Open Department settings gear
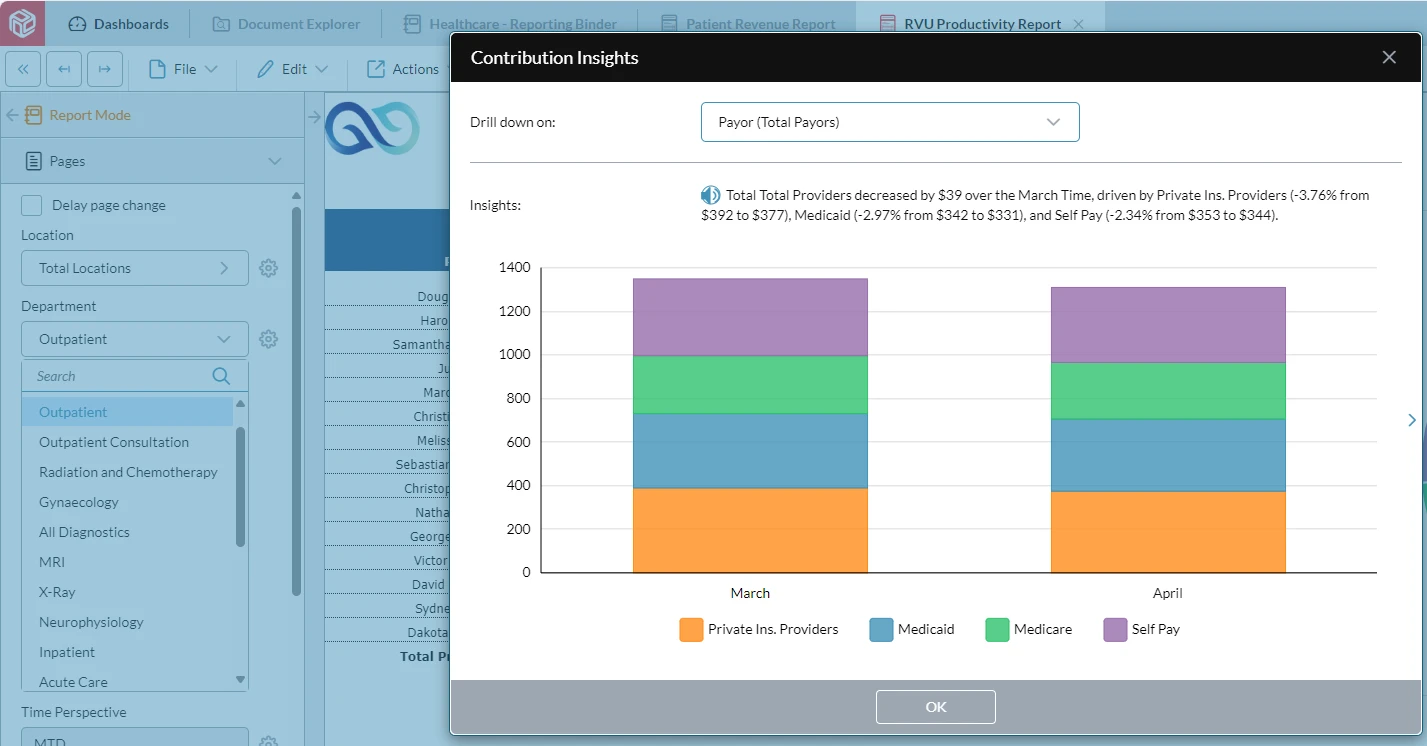 268,339
